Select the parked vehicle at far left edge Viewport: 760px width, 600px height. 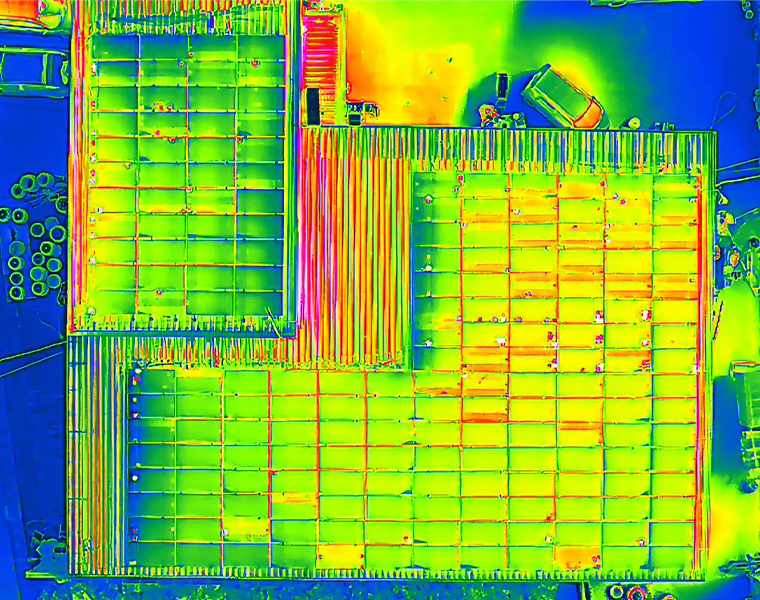click(x=30, y=70)
